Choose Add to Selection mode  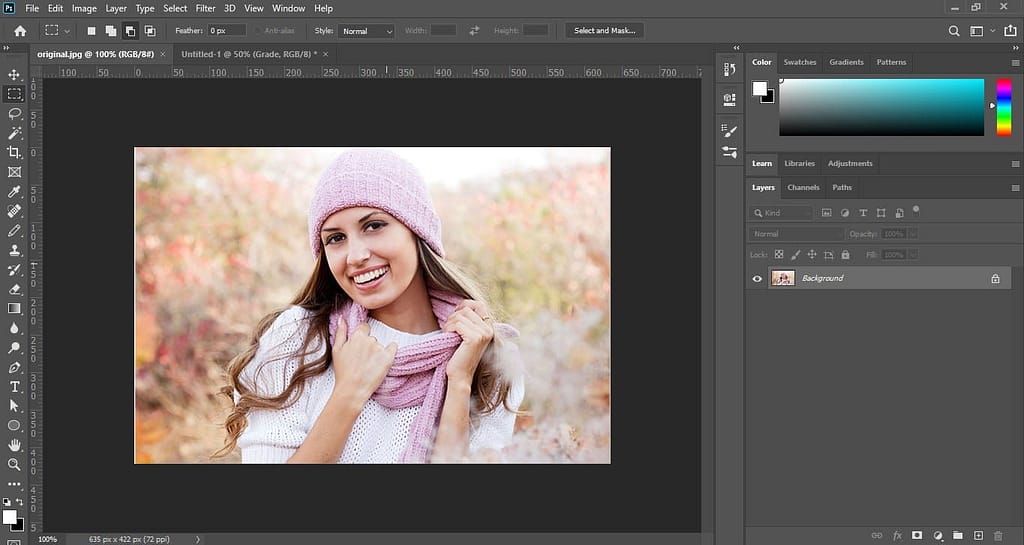[111, 31]
